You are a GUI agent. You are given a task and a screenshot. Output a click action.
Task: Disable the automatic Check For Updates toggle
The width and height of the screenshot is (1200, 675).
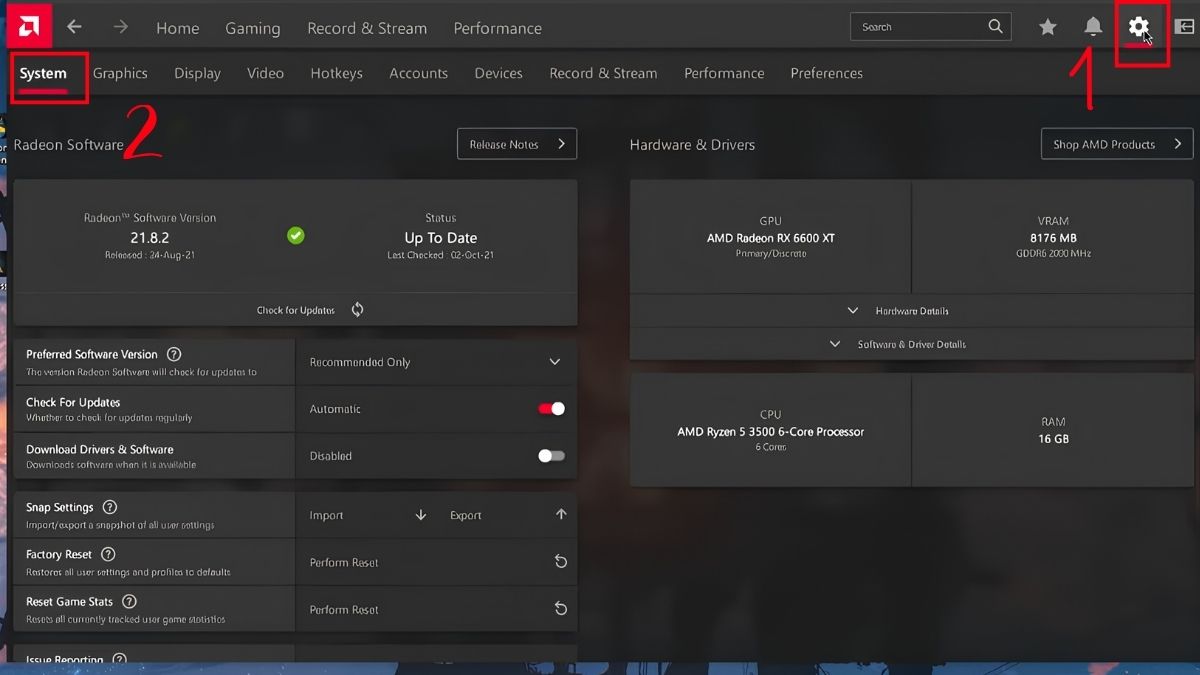click(x=551, y=409)
